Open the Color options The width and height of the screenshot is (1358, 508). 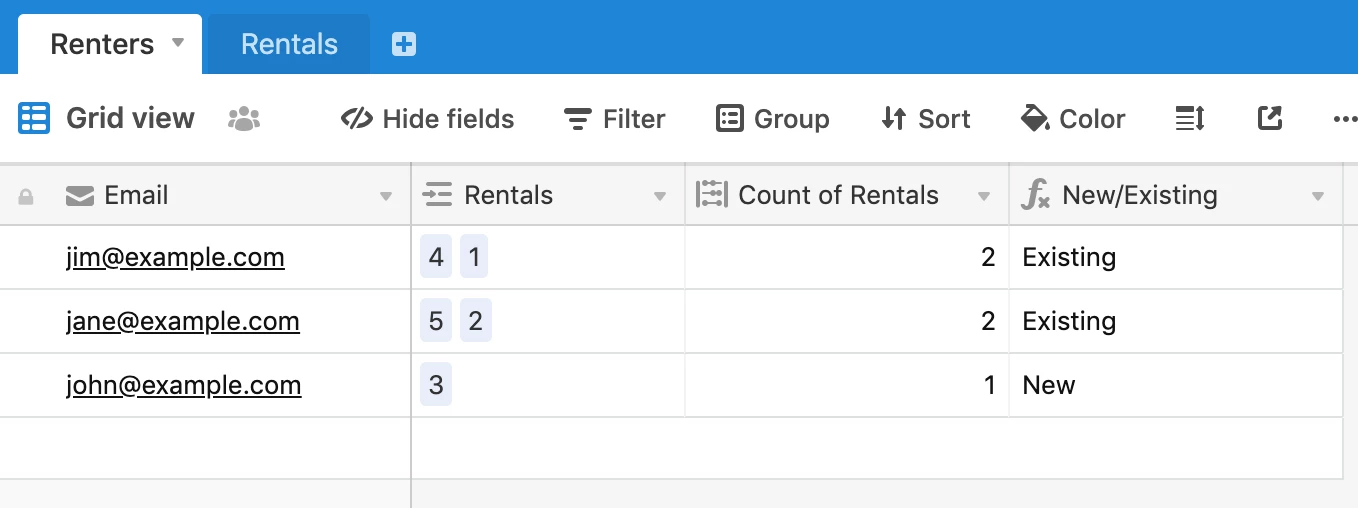pyautogui.click(x=1072, y=119)
